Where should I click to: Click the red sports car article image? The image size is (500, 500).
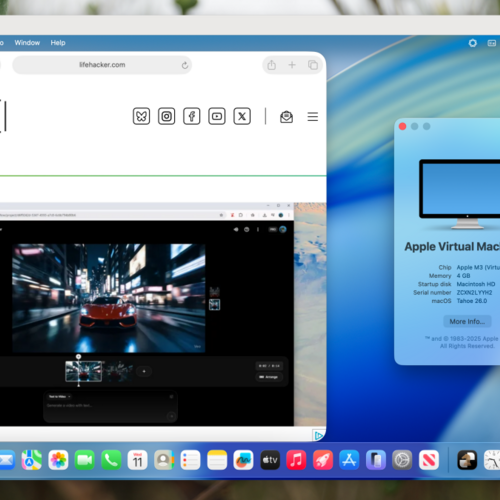coord(109,298)
